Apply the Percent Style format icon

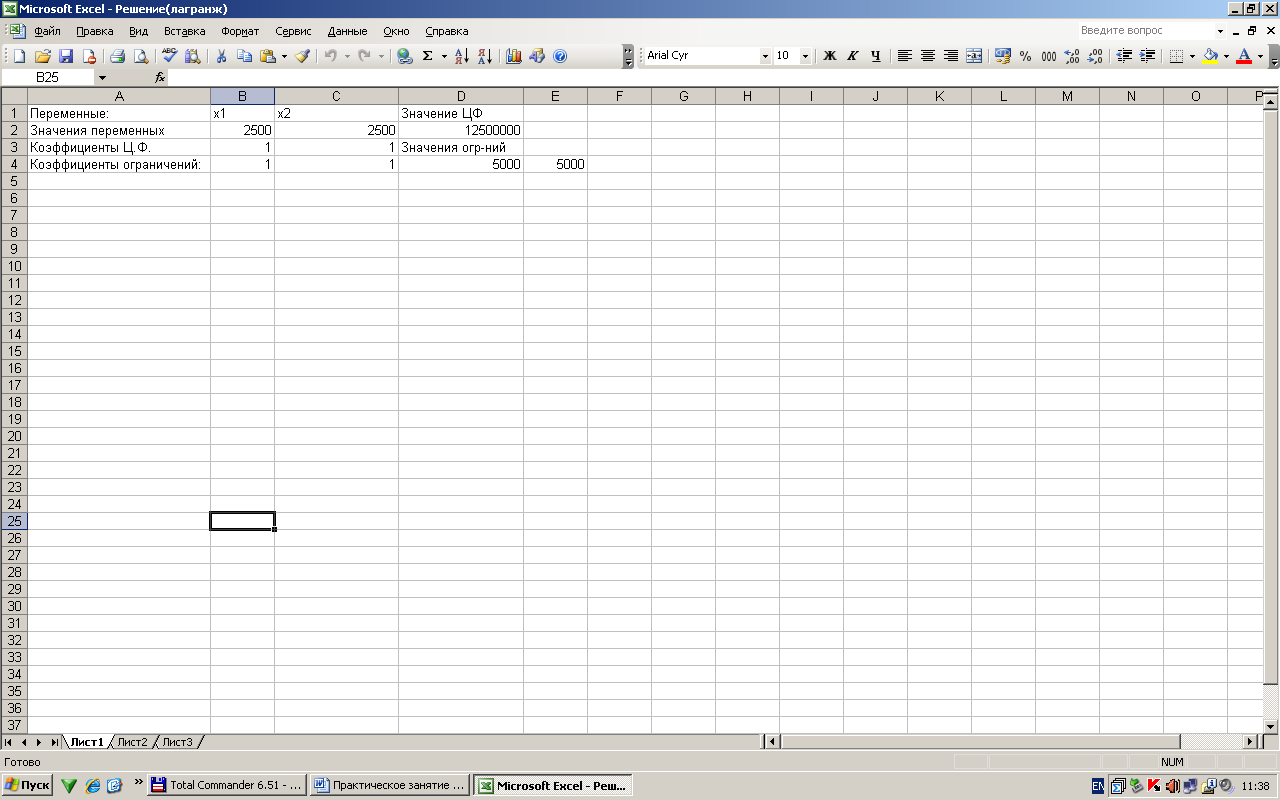pos(1025,56)
